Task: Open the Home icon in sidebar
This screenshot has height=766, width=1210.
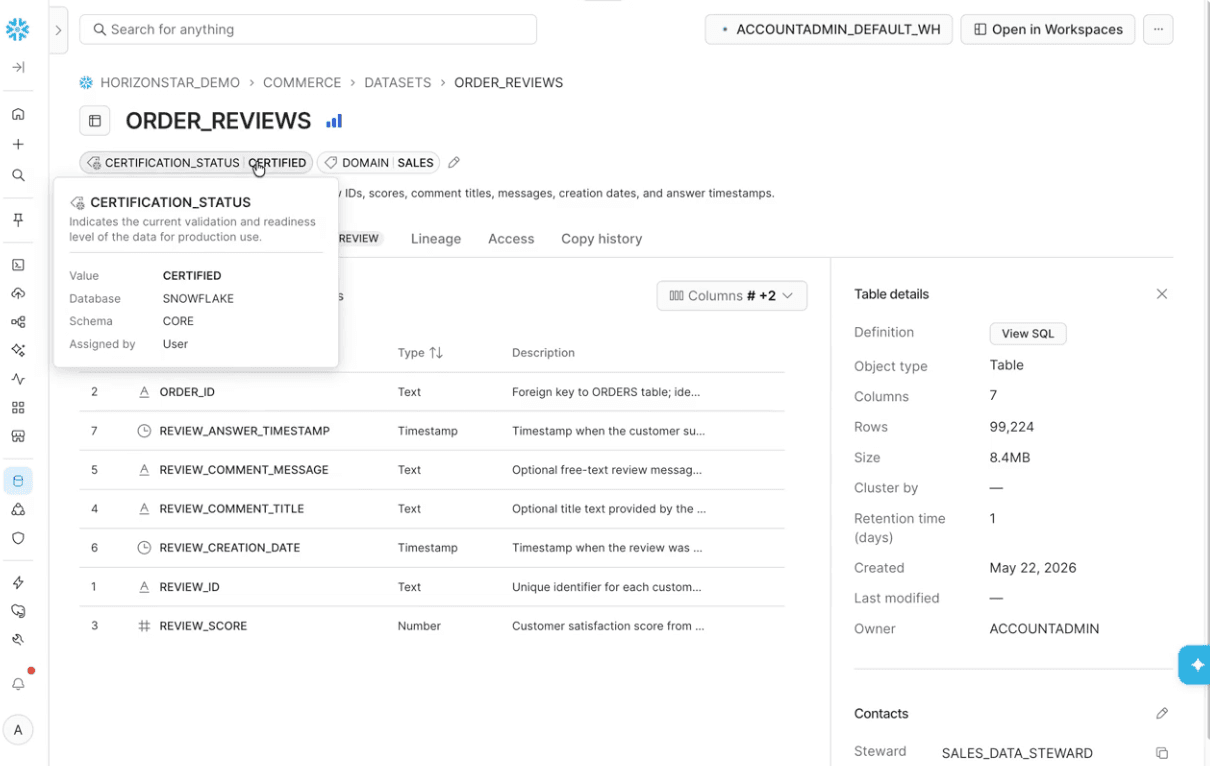Action: 18,114
